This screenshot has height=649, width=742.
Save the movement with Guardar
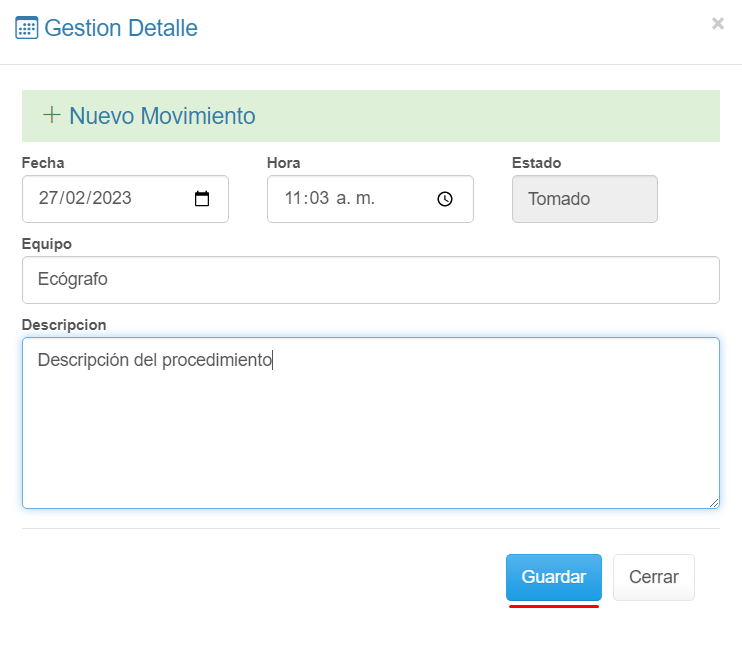pyautogui.click(x=553, y=577)
